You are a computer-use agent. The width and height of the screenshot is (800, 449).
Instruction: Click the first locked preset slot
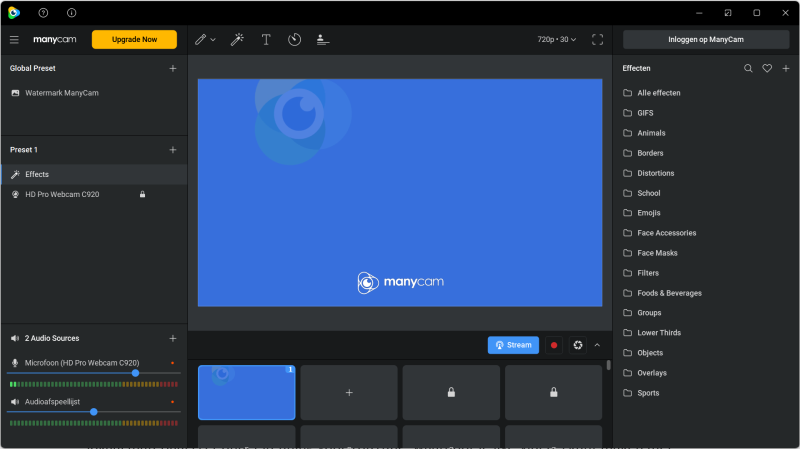[x=451, y=392]
